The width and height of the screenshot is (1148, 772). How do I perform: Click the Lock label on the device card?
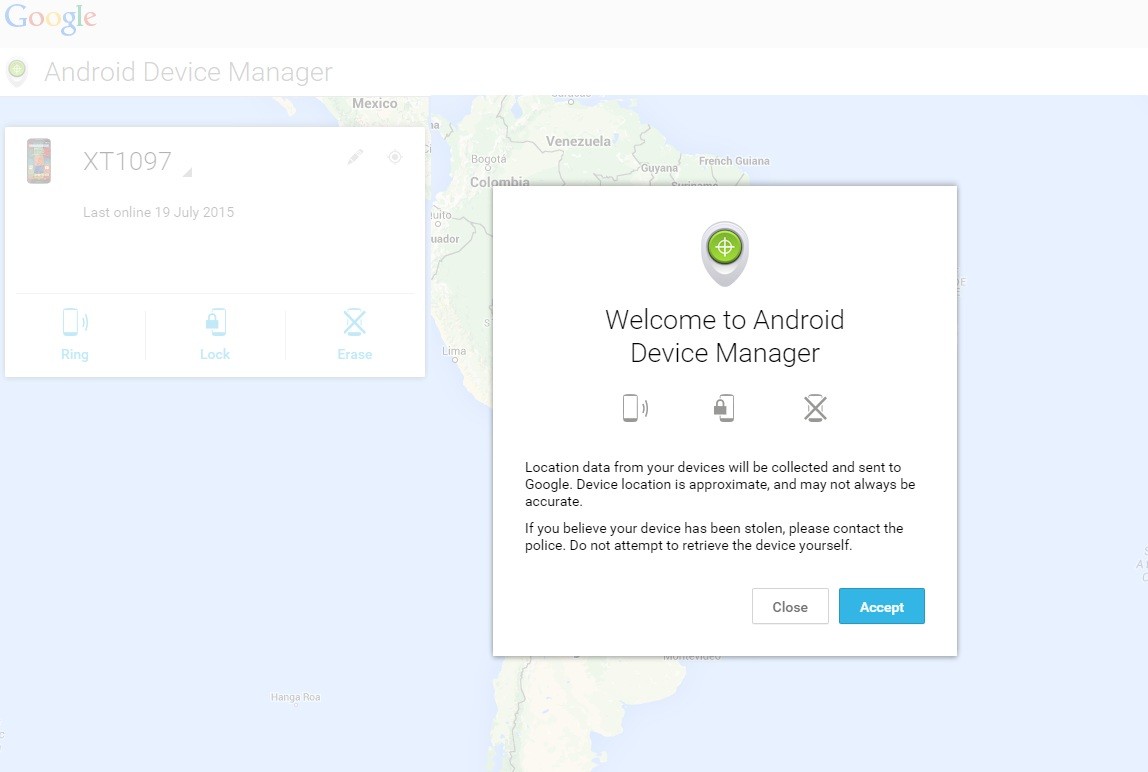[x=214, y=354]
